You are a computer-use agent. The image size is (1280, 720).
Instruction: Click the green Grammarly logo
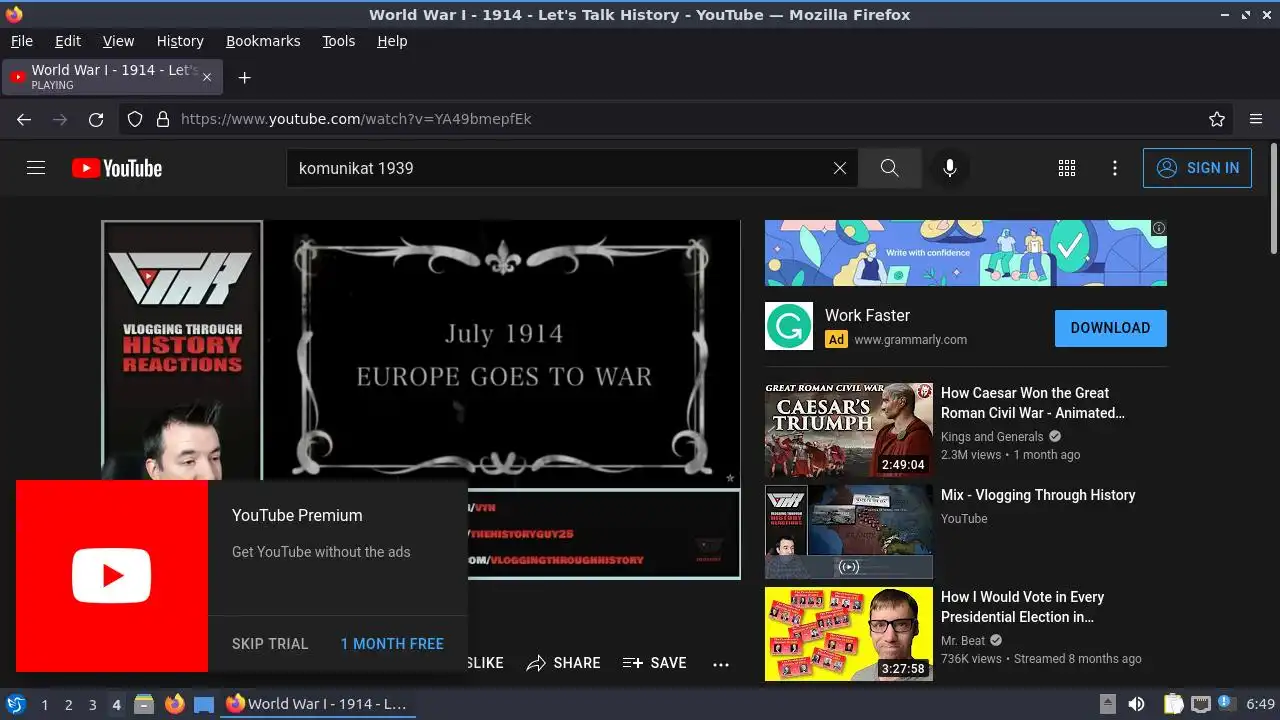coord(789,326)
